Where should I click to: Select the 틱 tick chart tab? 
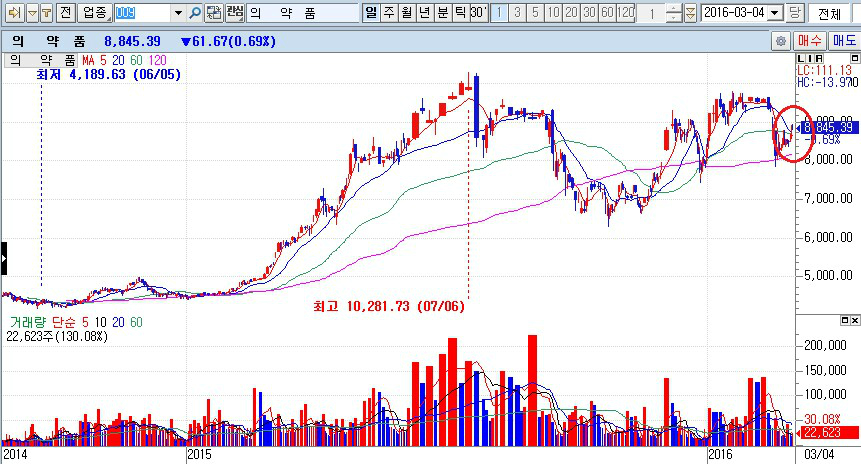click(459, 13)
